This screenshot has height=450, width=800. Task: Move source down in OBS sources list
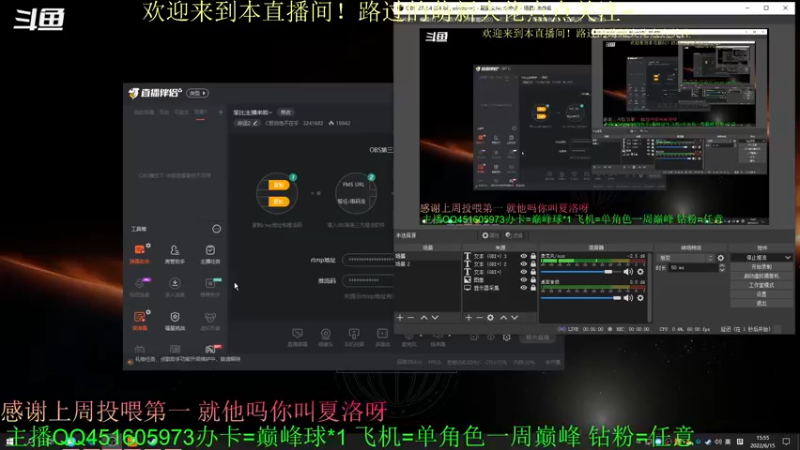[x=515, y=317]
